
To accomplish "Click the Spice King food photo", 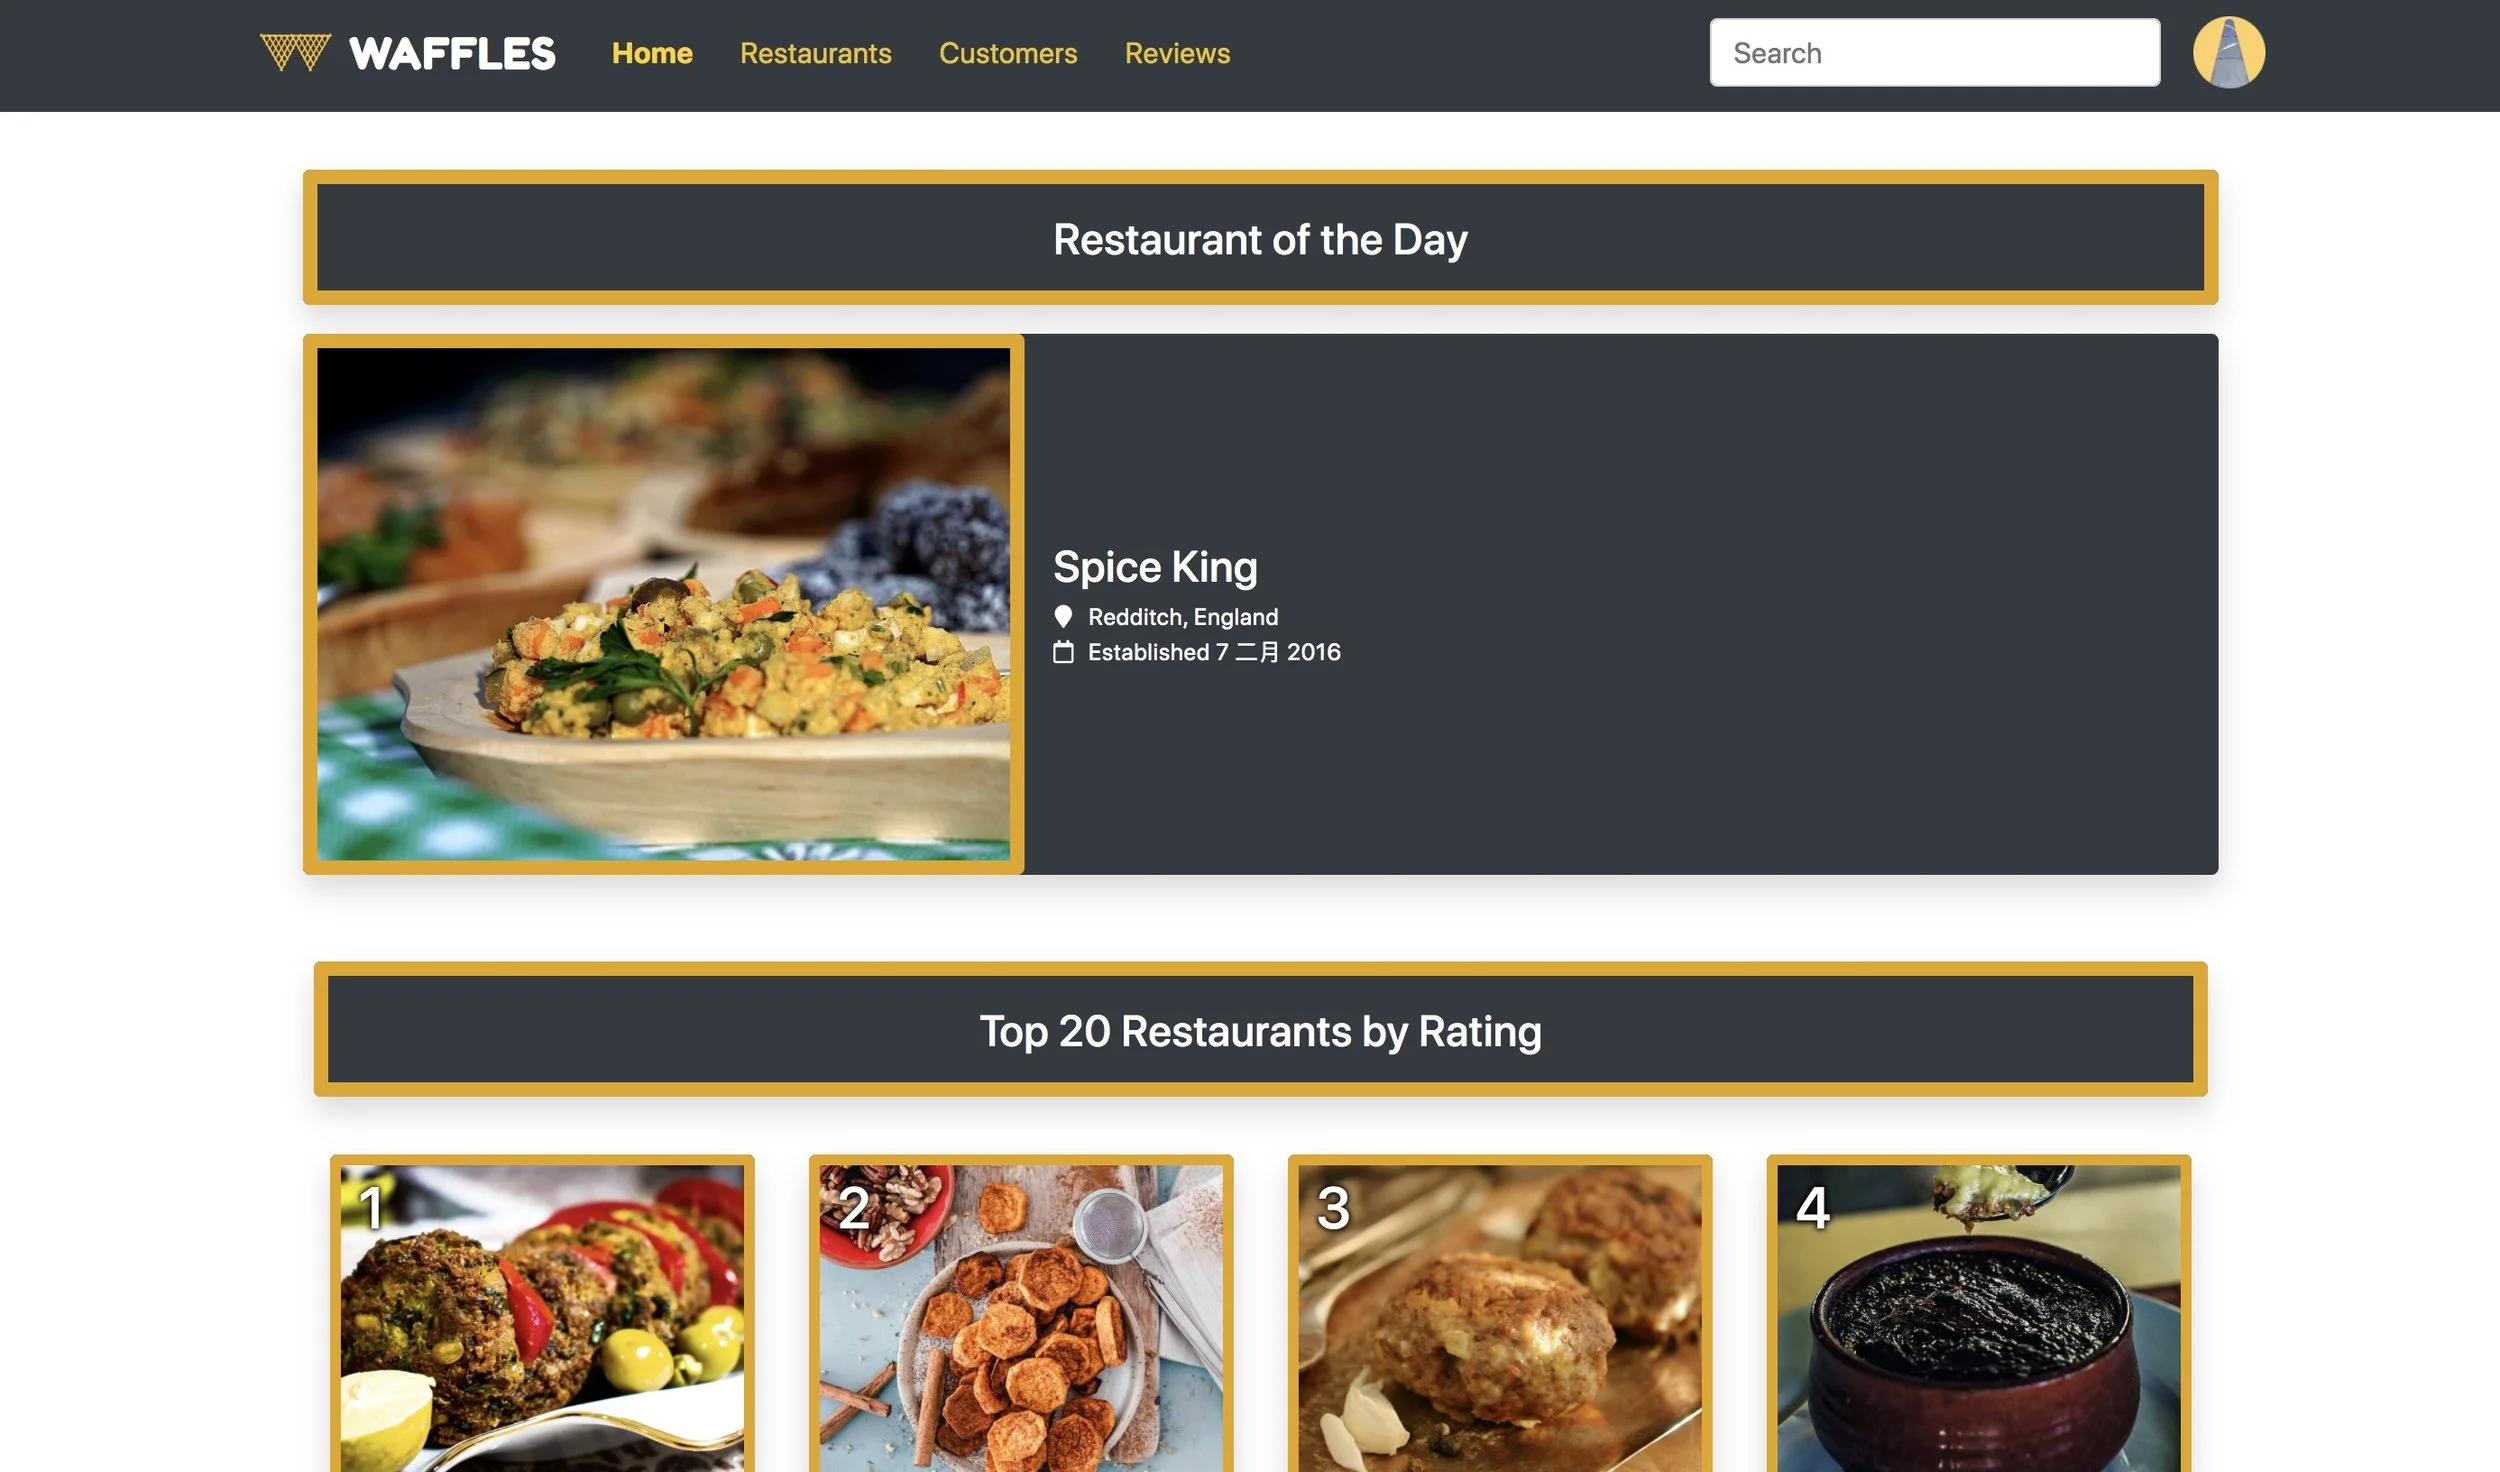I will click(663, 604).
